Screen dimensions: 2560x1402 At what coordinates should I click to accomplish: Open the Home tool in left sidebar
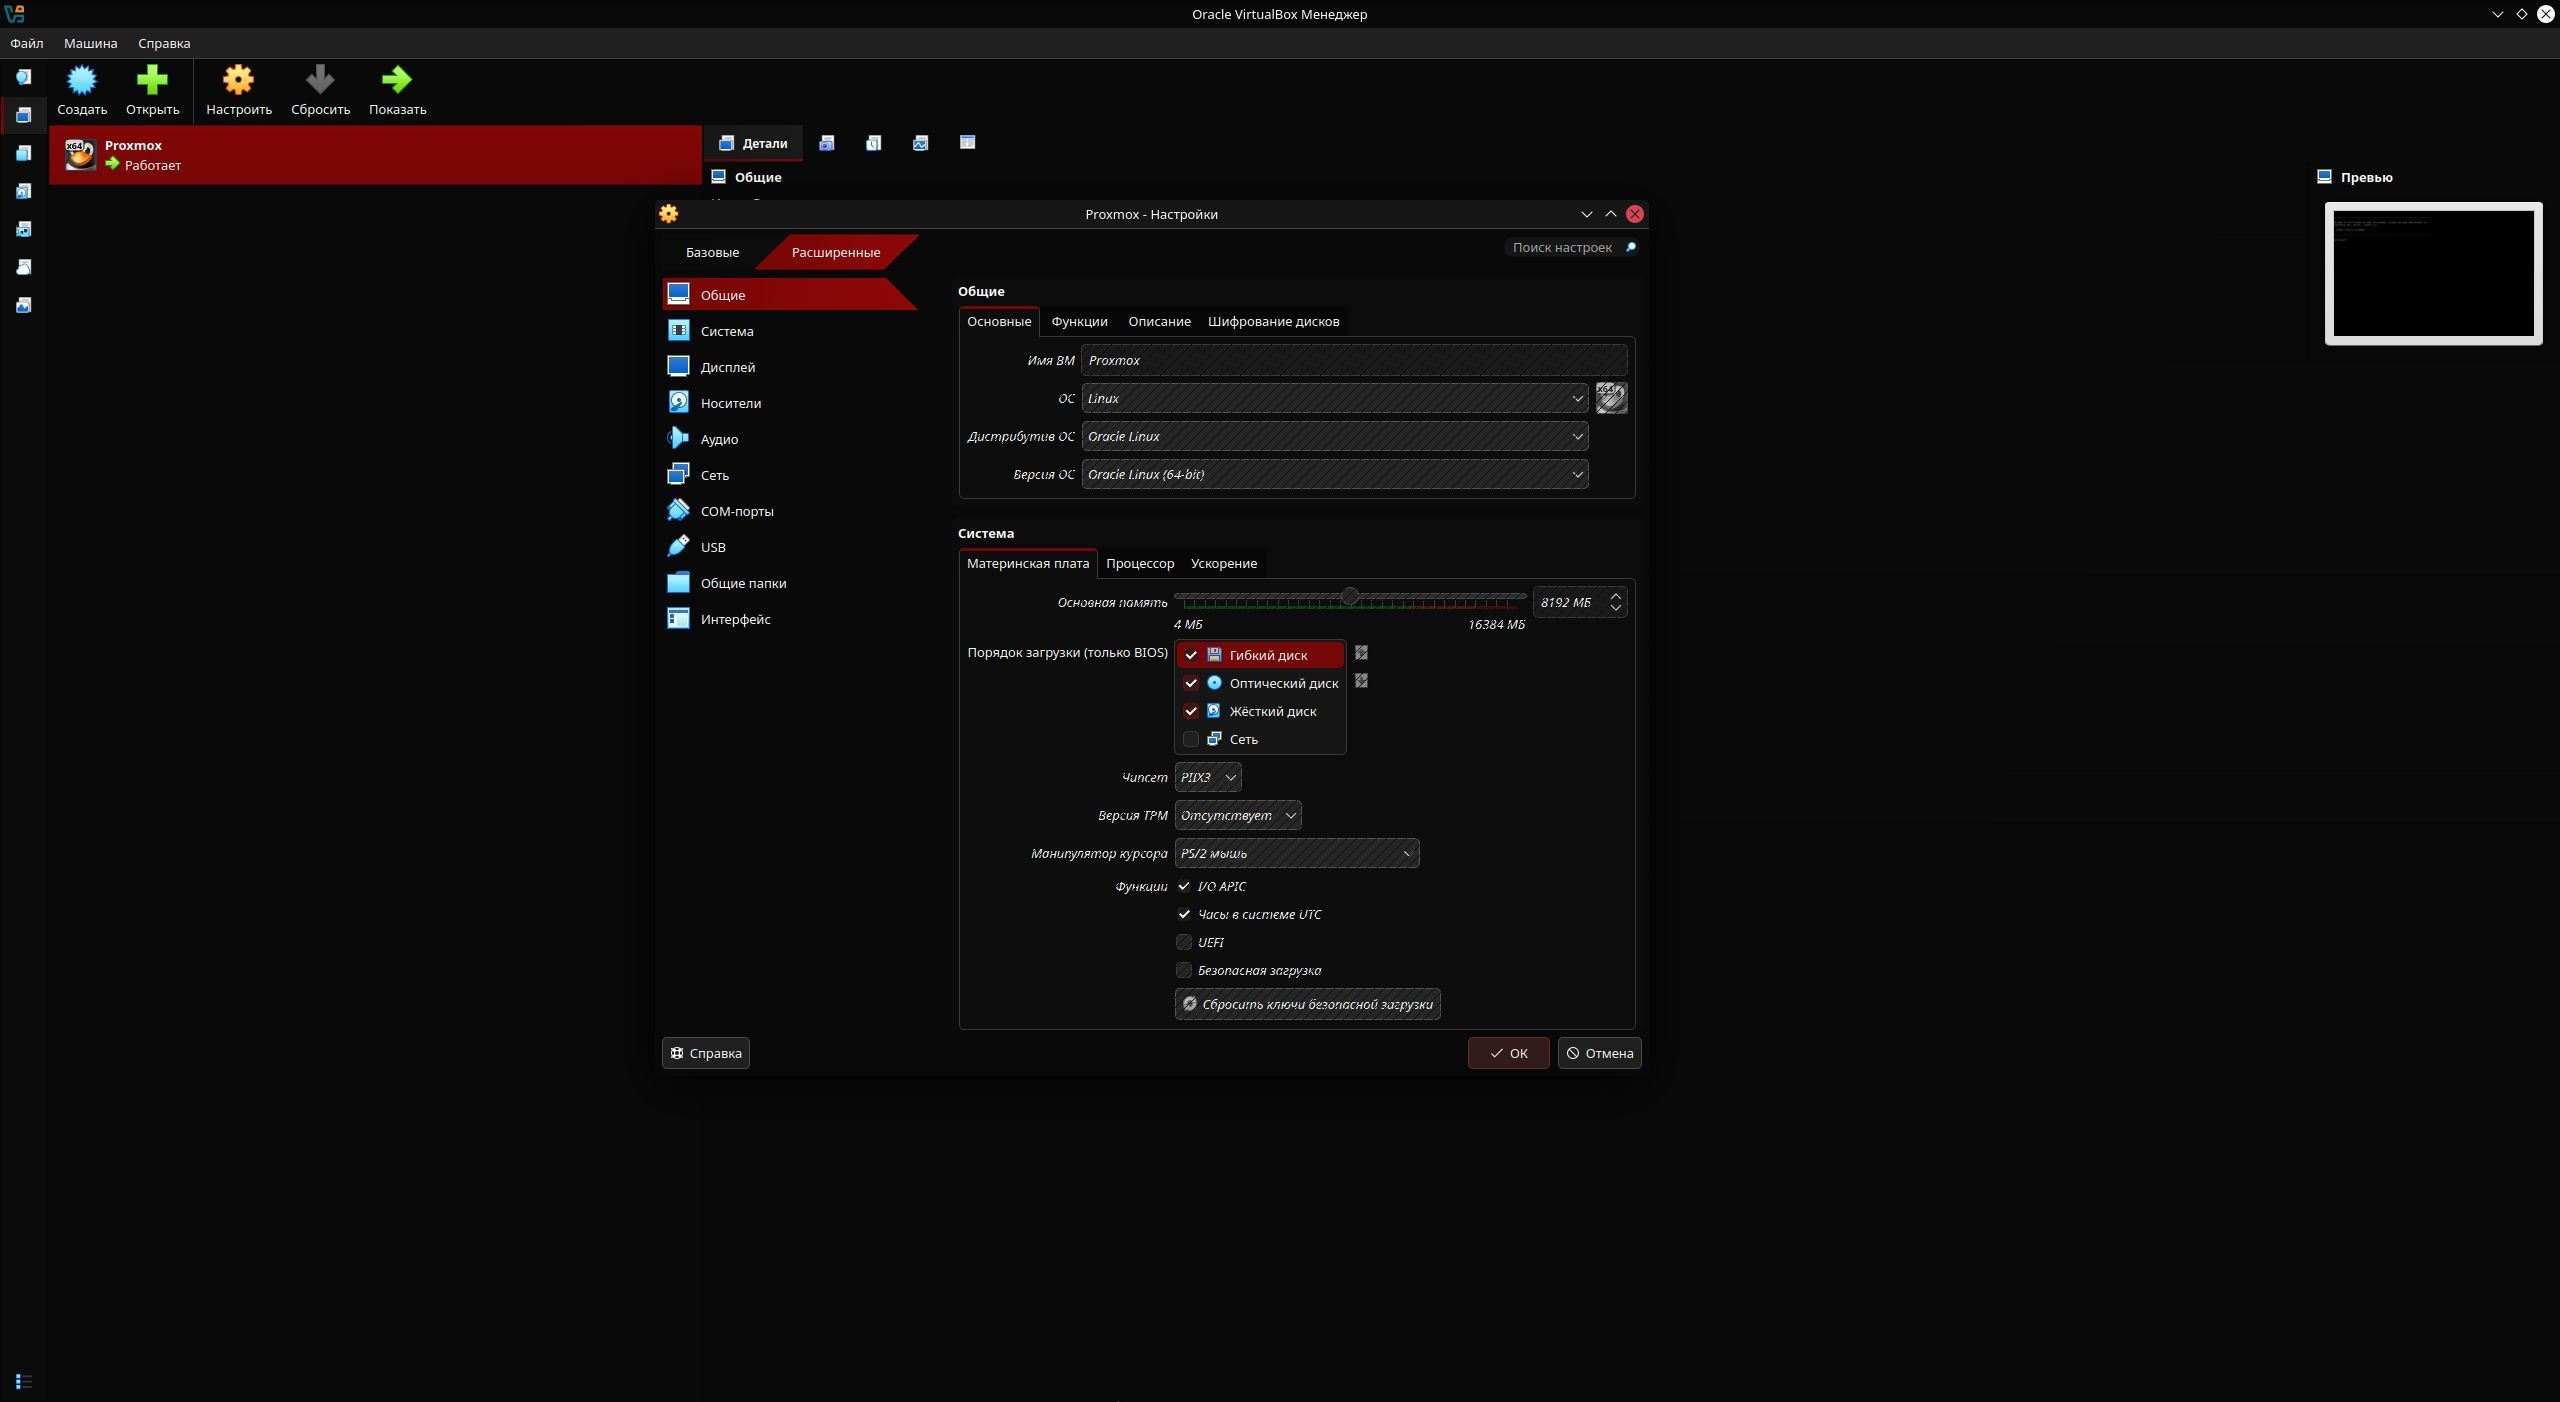(x=23, y=77)
